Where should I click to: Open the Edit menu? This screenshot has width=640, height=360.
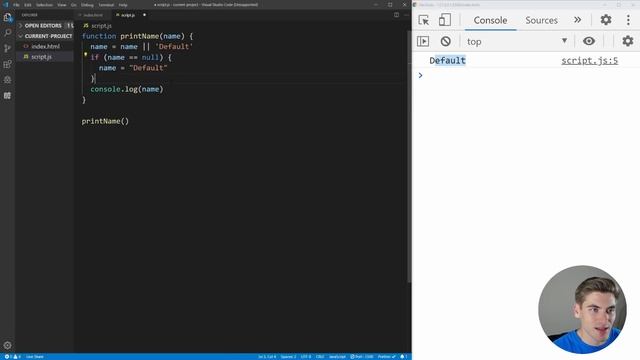(x=28, y=5)
